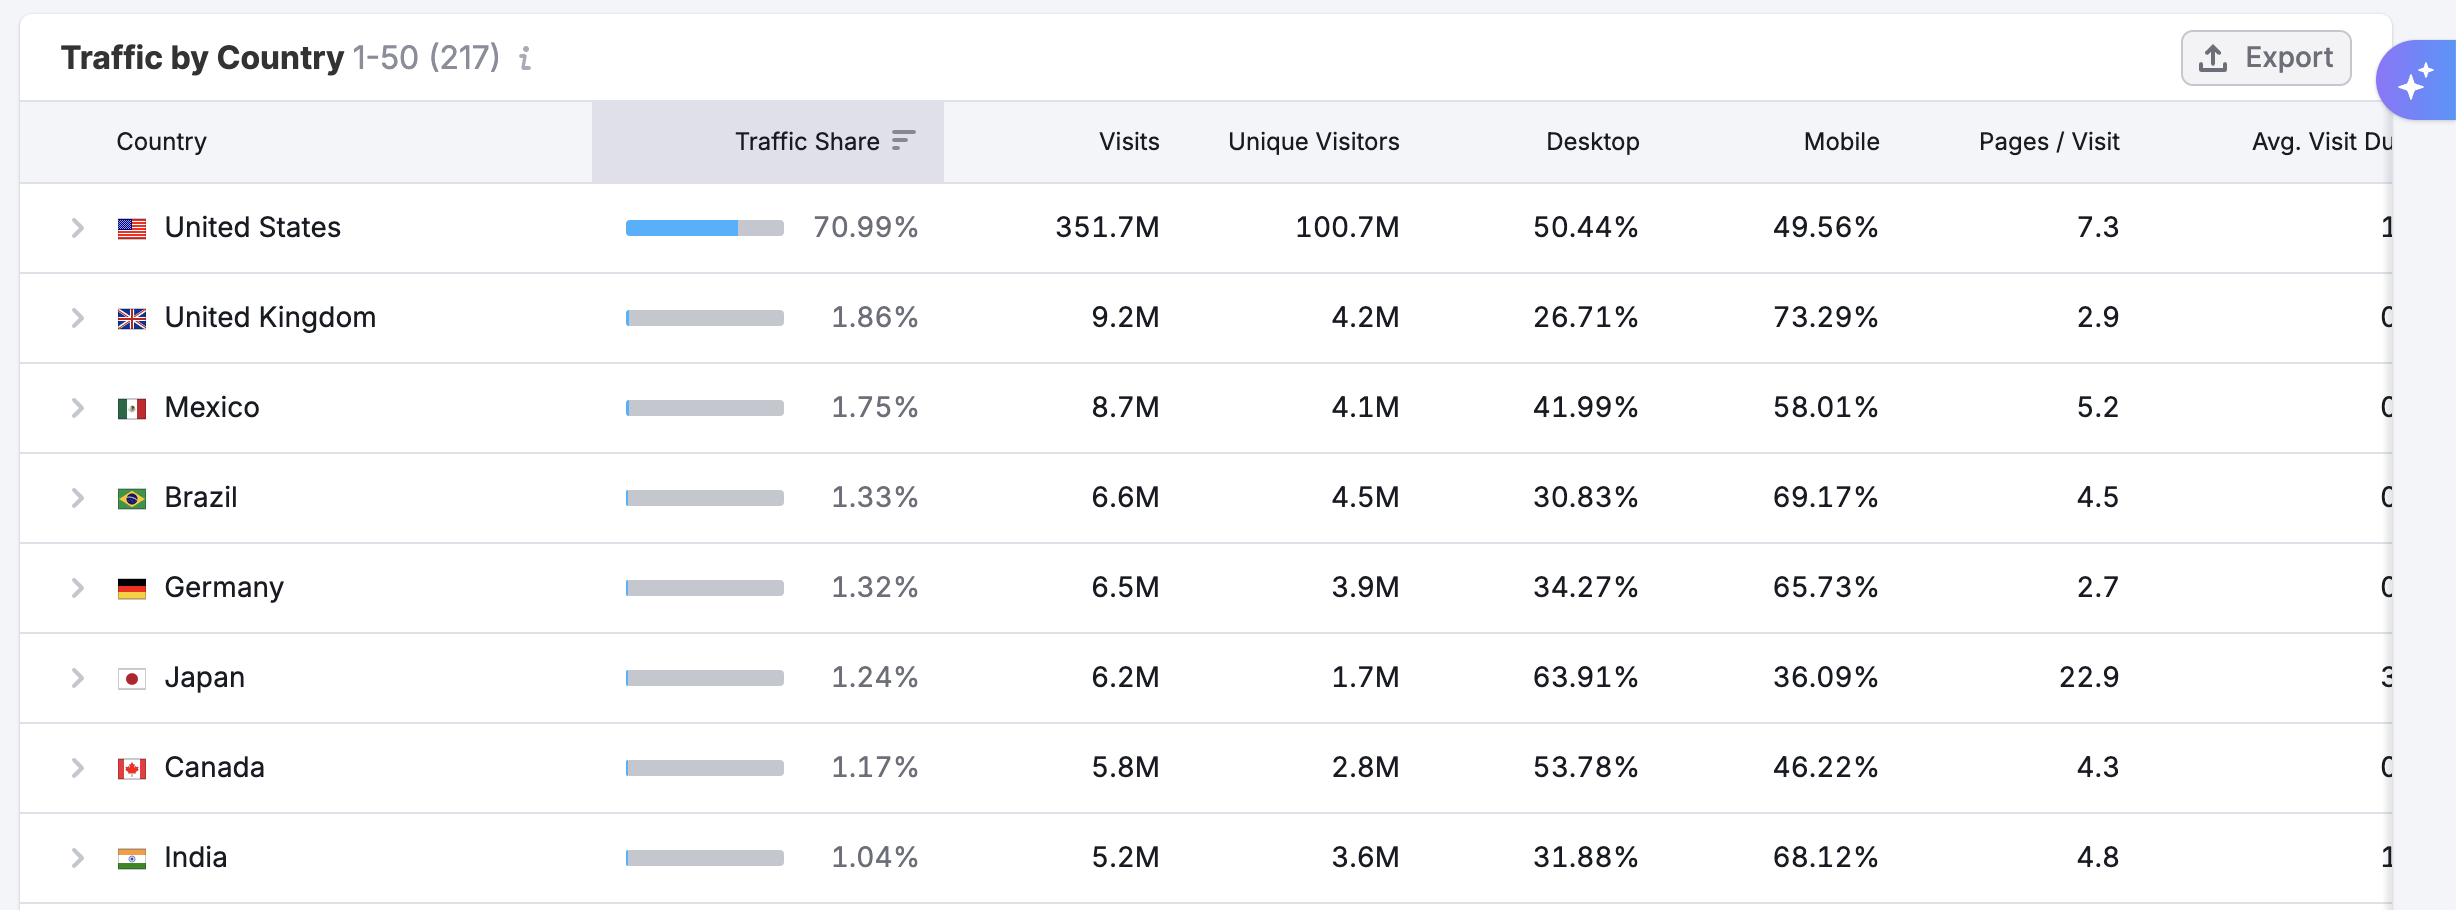Click the Brazil flag icon

pos(131,497)
